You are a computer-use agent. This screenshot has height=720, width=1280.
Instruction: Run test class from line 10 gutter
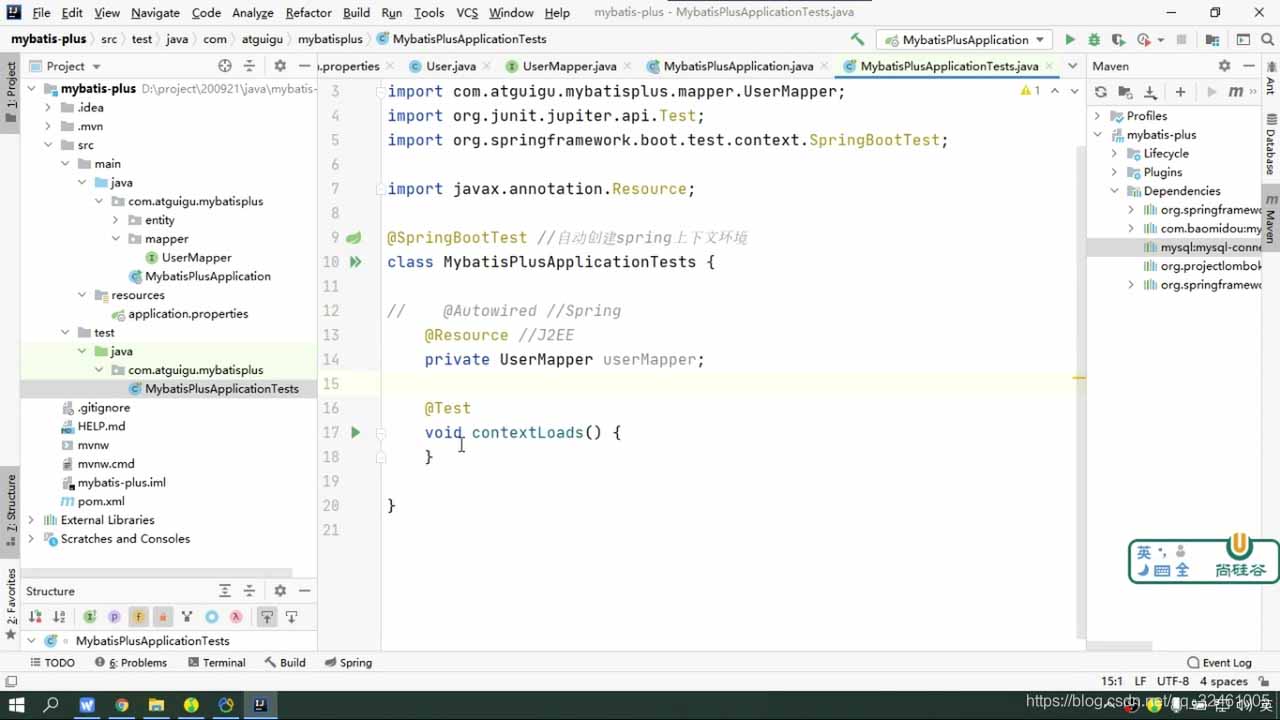(355, 262)
